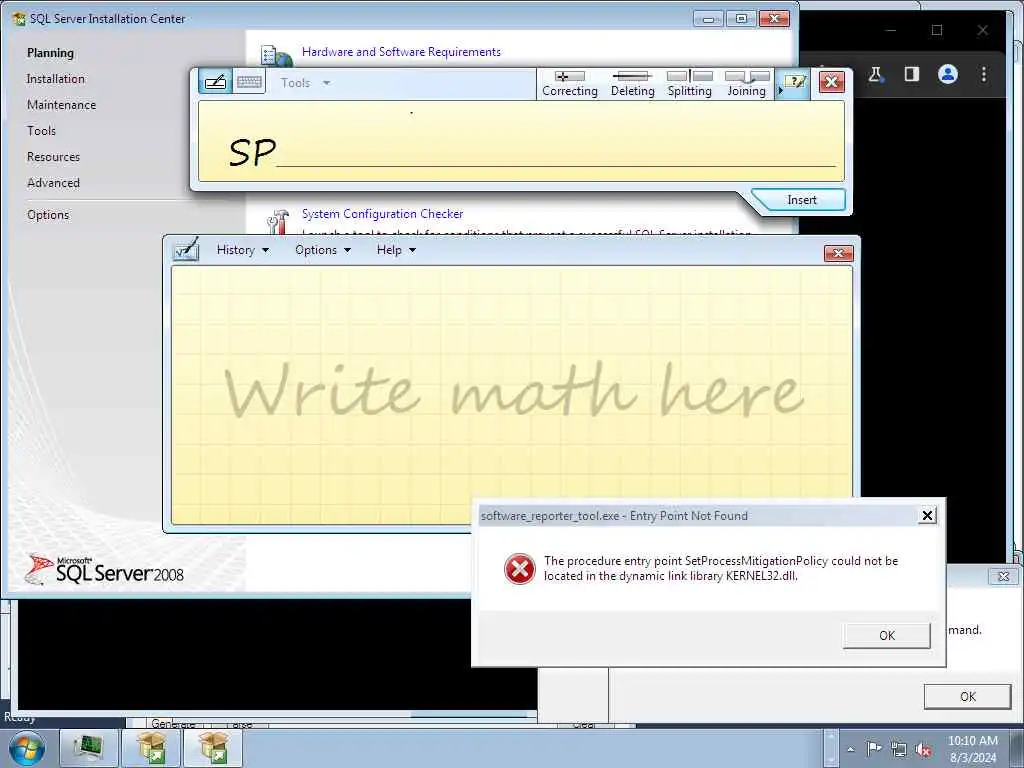Select Options in the left navigation

coord(48,215)
